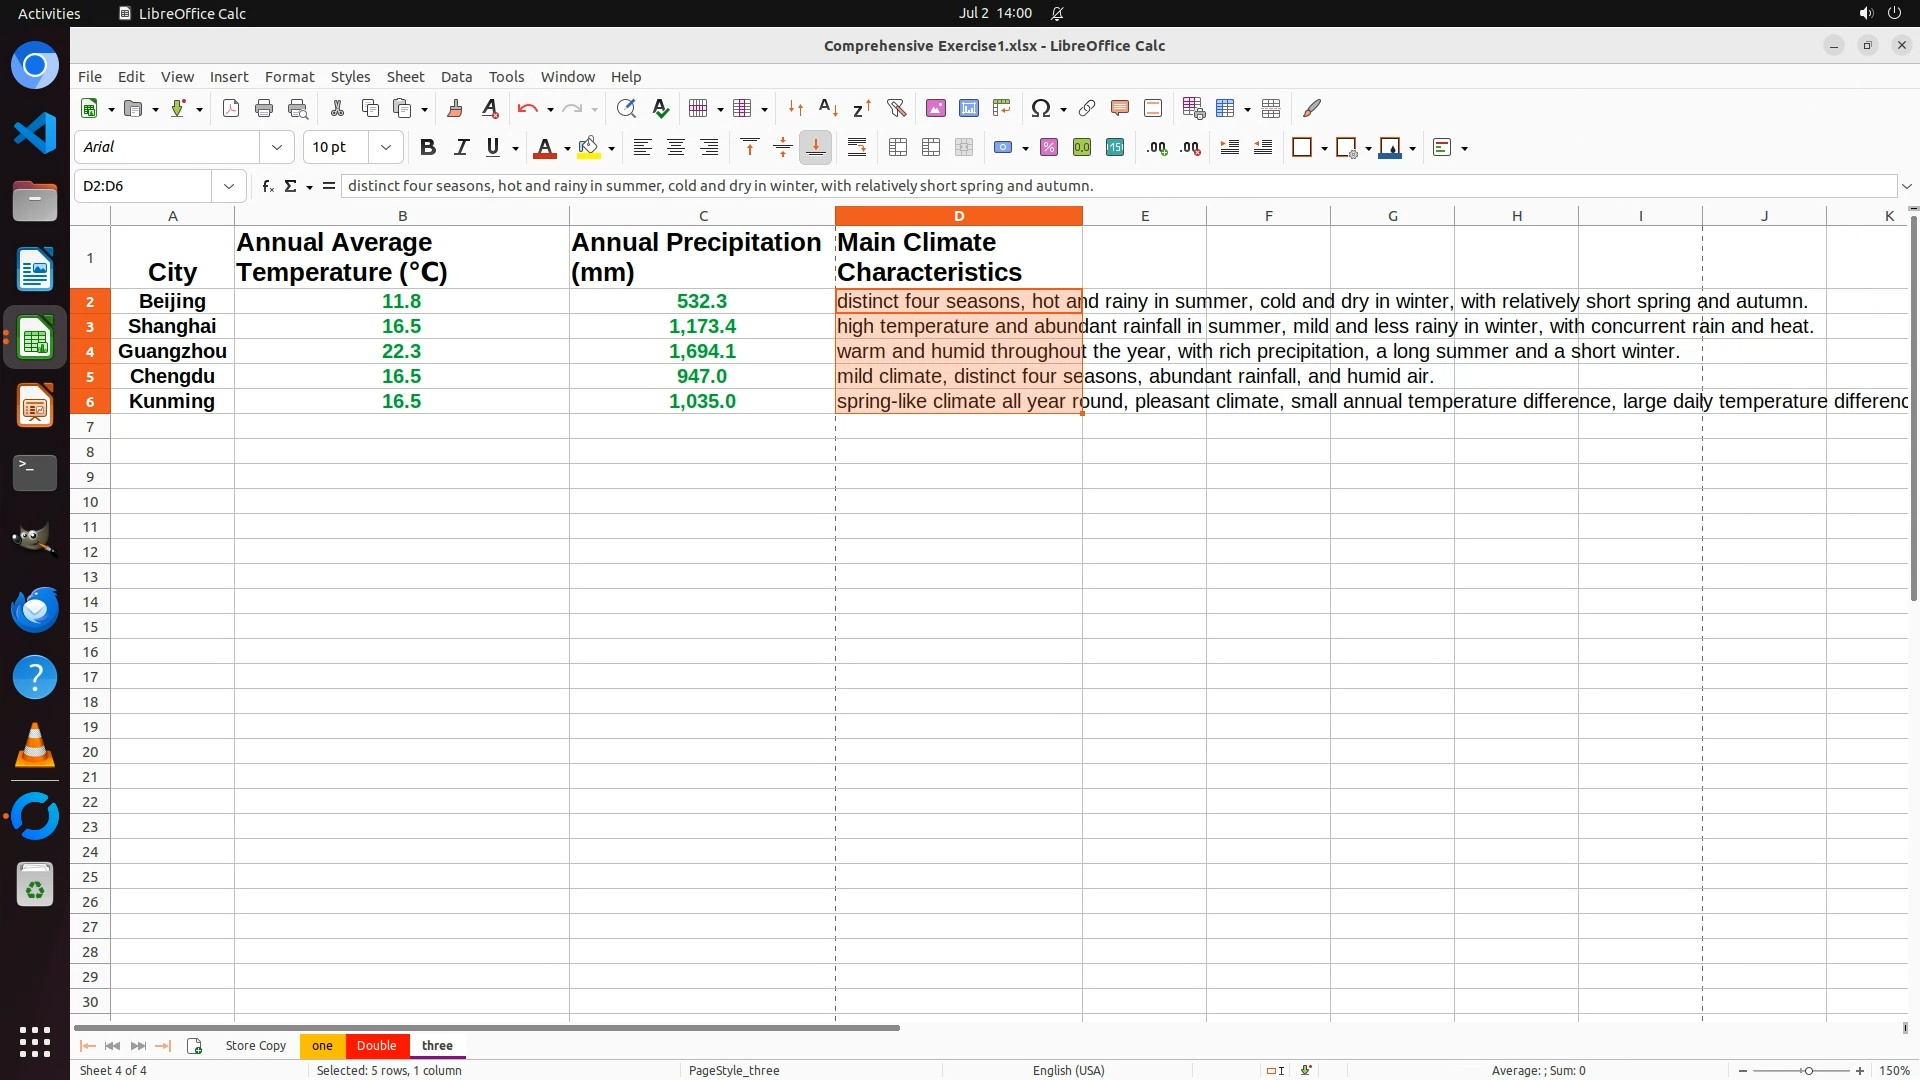Image resolution: width=1920 pixels, height=1080 pixels.
Task: Open the Name Box dropdown arrow
Action: tap(229, 186)
